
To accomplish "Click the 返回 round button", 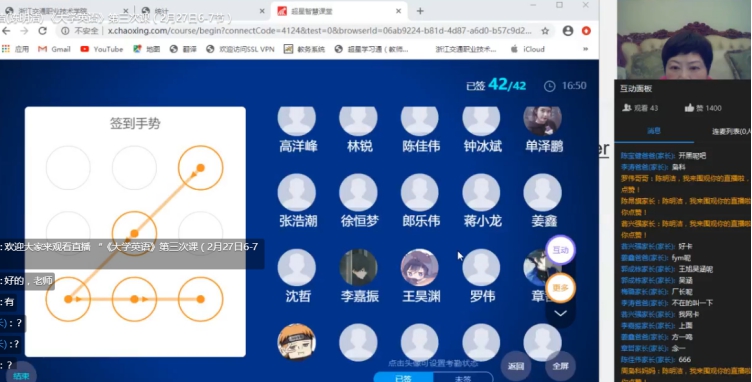I will pos(516,366).
